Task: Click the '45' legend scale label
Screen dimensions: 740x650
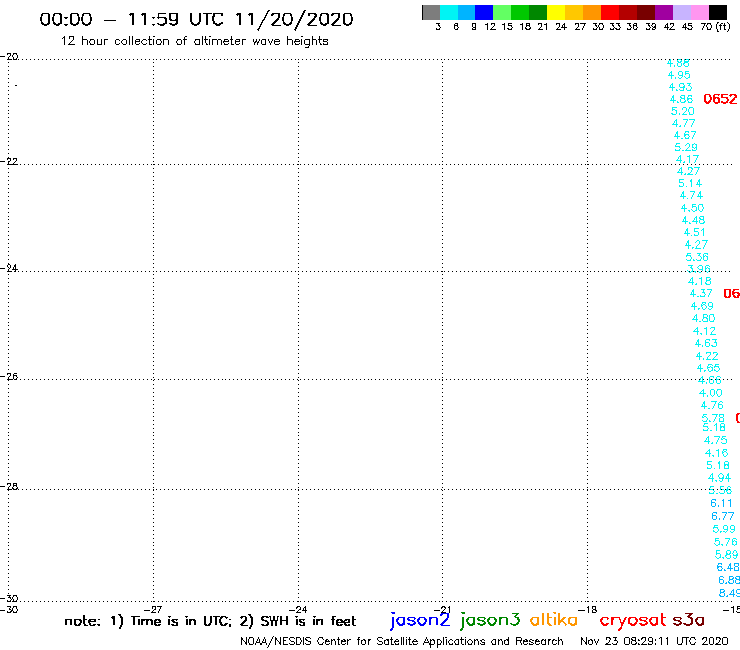Action: point(687,27)
